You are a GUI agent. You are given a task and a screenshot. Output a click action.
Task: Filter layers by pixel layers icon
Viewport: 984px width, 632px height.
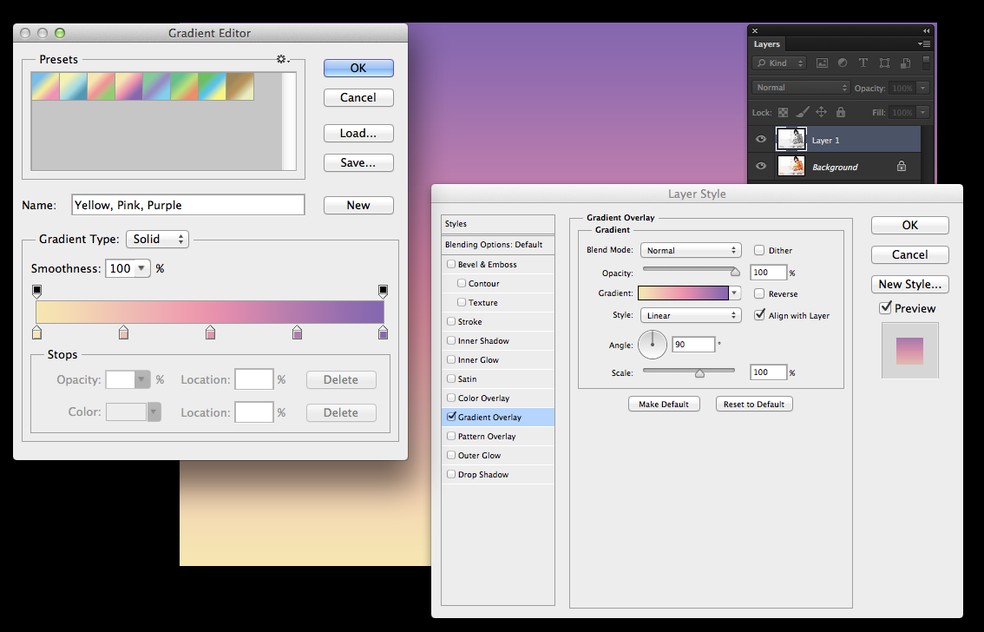[821, 63]
